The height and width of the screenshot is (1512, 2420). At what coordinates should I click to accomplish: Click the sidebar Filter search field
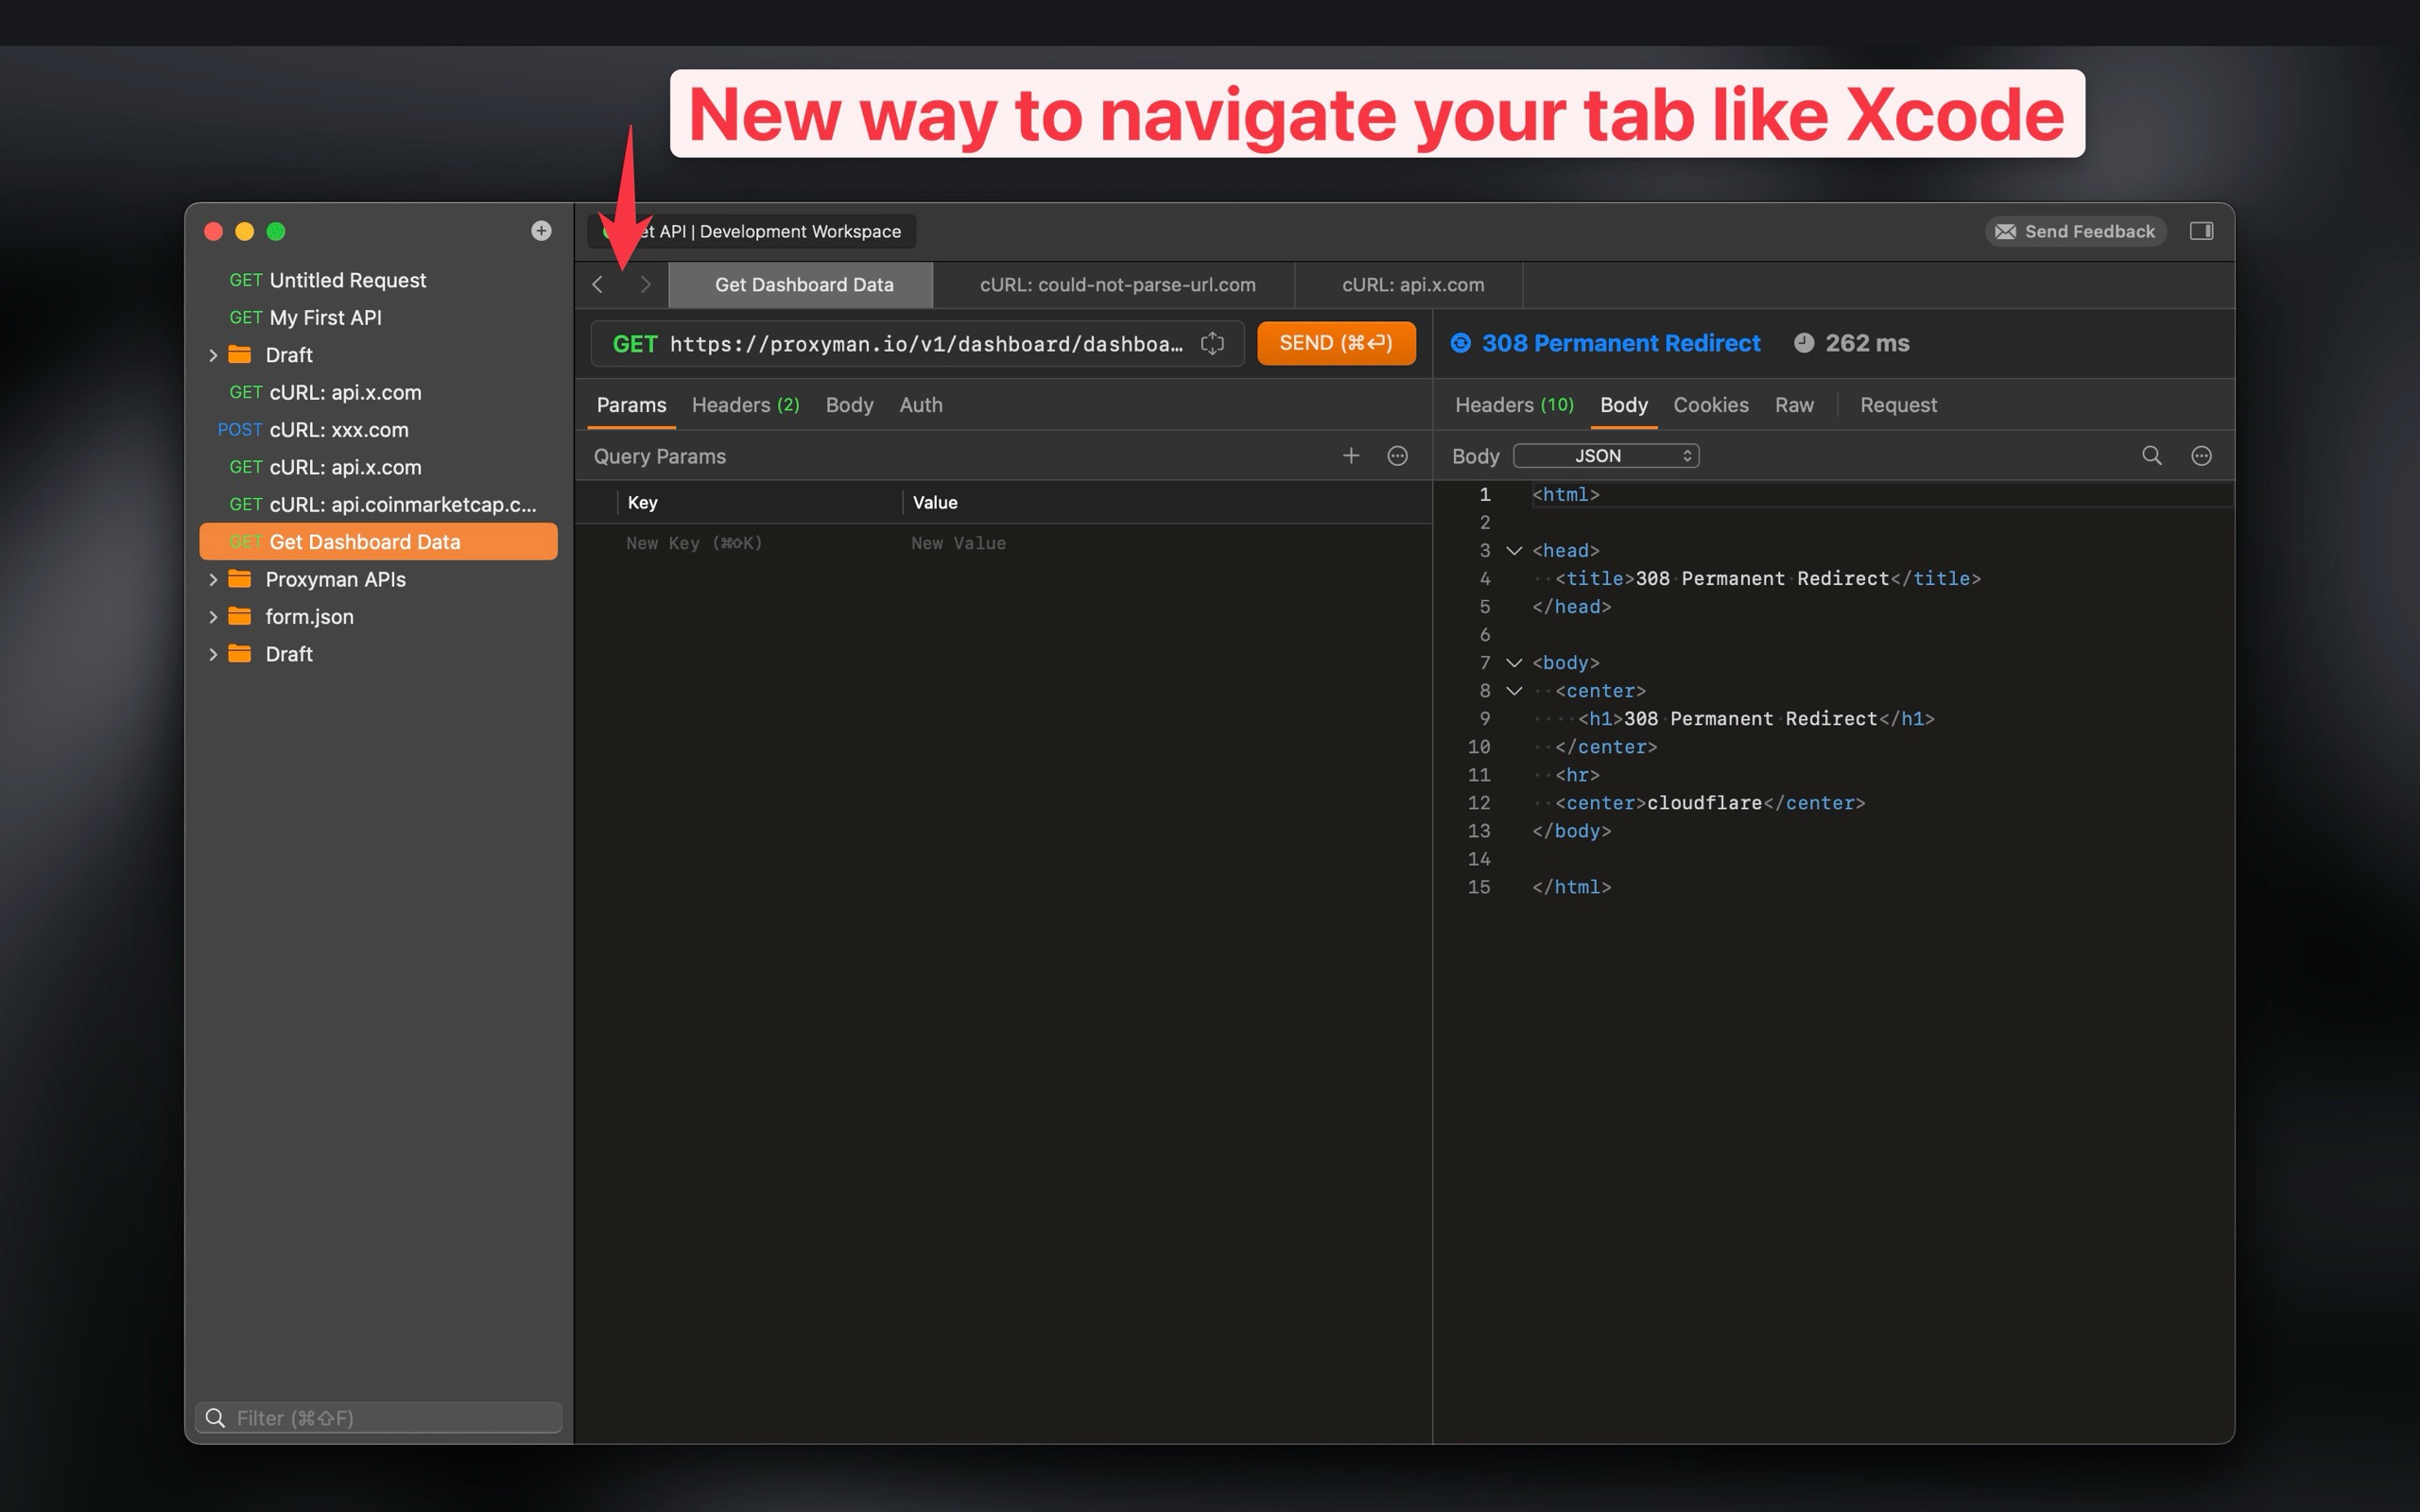click(380, 1418)
